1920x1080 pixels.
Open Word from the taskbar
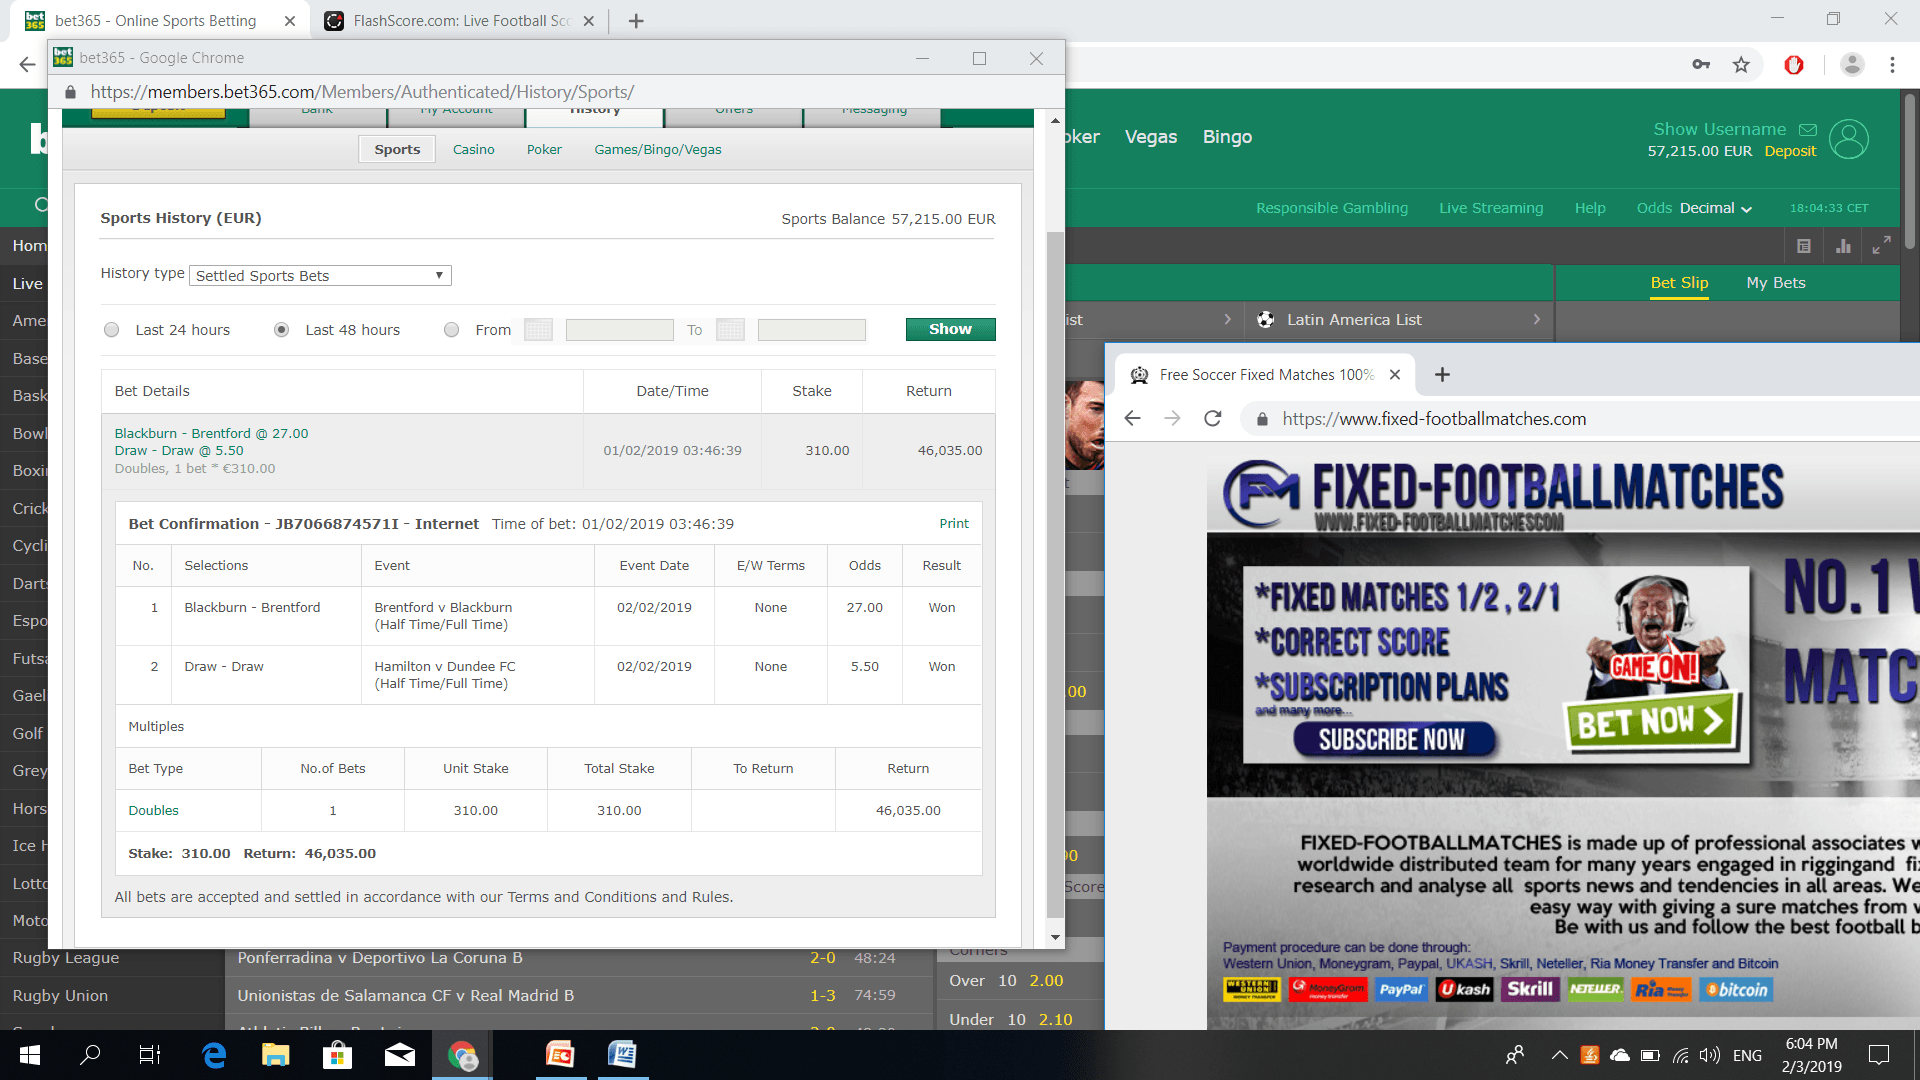coord(622,1055)
